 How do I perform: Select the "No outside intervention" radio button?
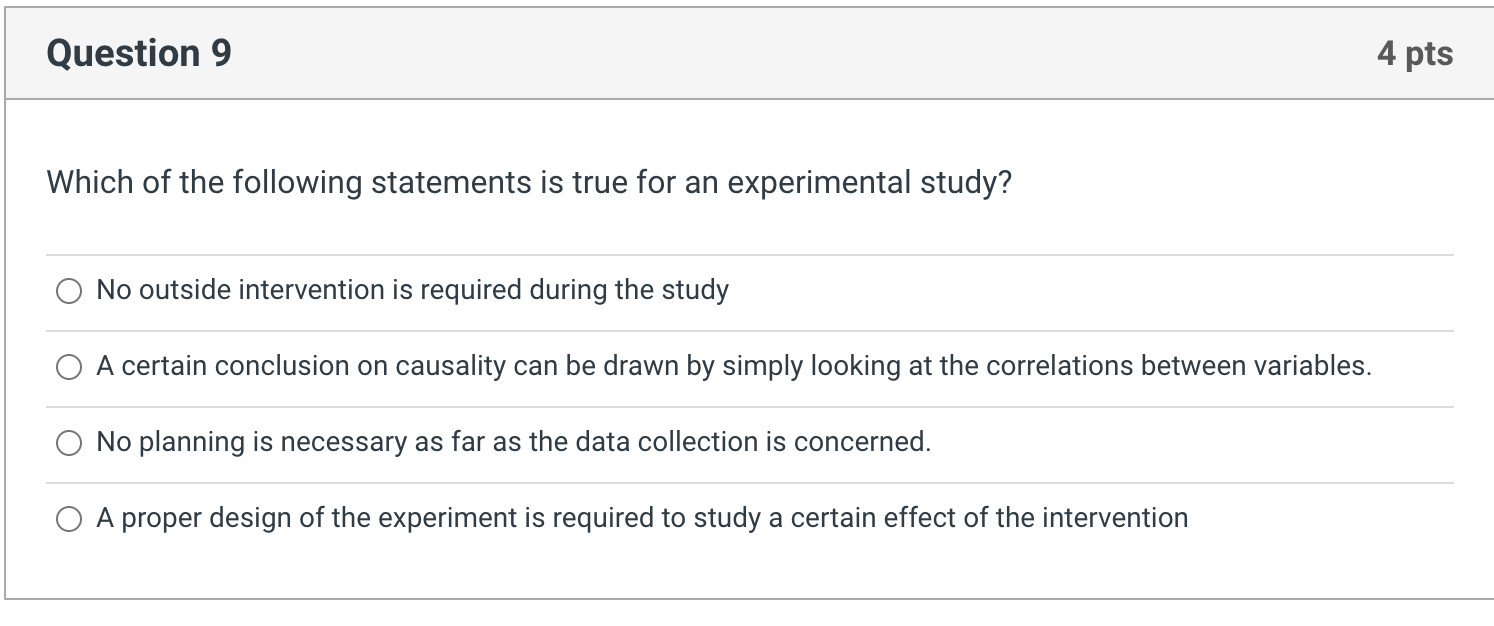(x=69, y=291)
